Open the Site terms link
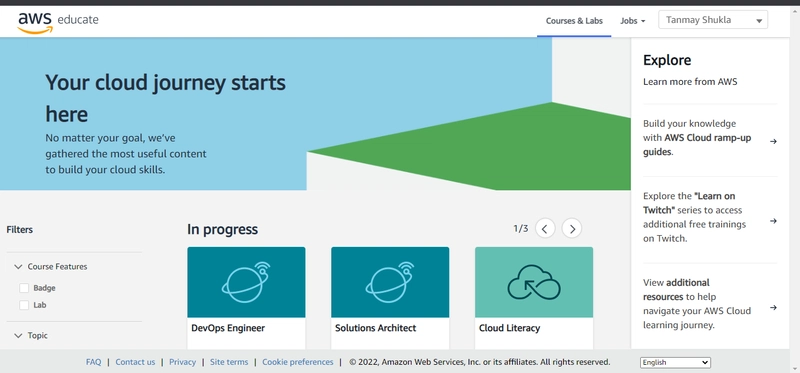 229,362
